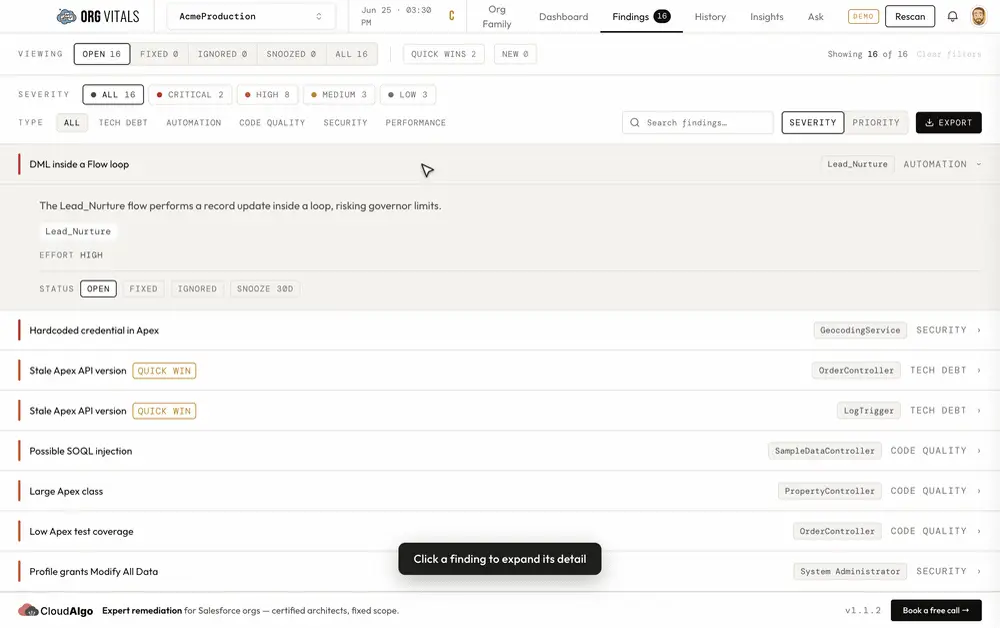Open the Possible SOQL injection finding
The image size is (1000, 628).
pyautogui.click(x=500, y=451)
